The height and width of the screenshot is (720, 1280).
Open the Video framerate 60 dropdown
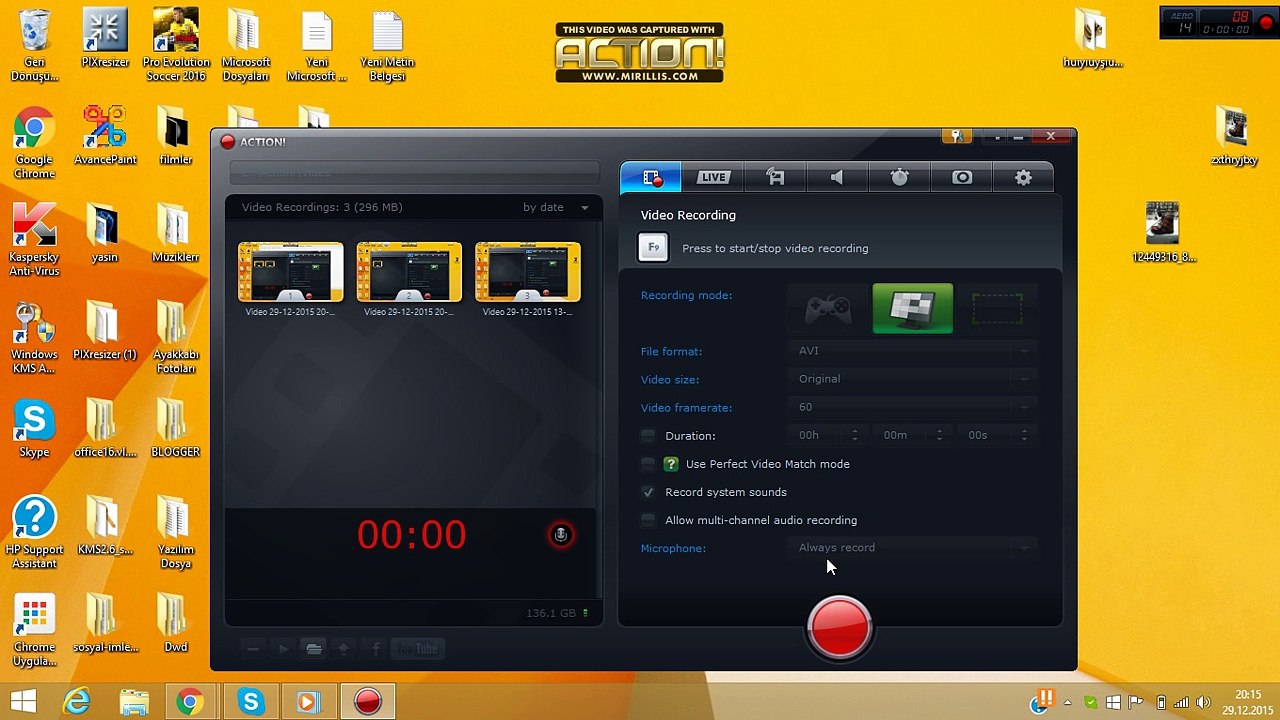pyautogui.click(x=913, y=407)
